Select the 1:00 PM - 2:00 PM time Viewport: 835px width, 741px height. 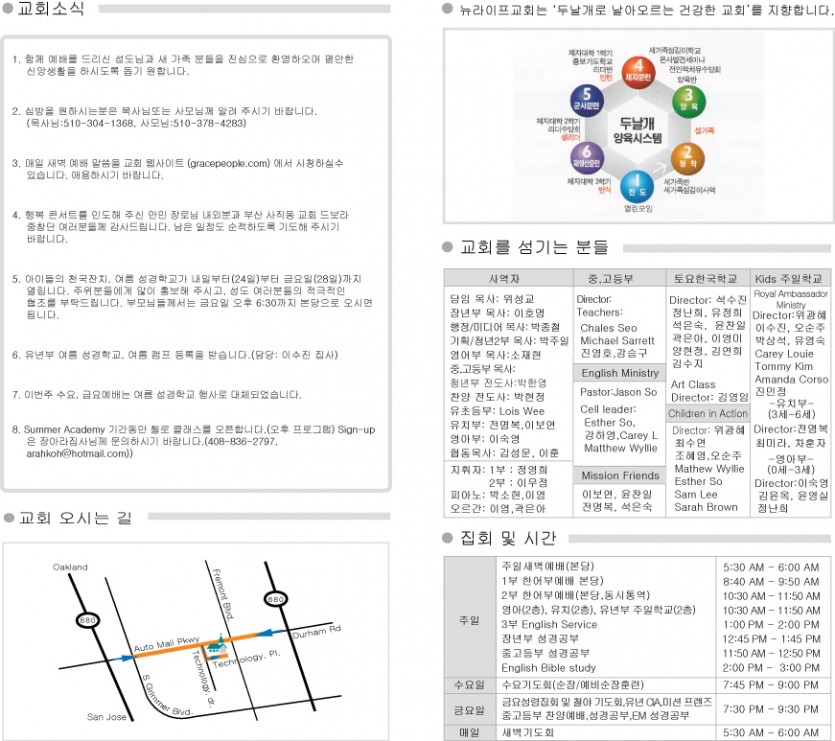[x=771, y=624]
